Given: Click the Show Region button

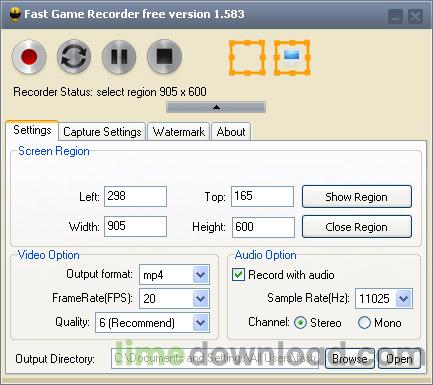Looking at the screenshot, I should tap(357, 197).
